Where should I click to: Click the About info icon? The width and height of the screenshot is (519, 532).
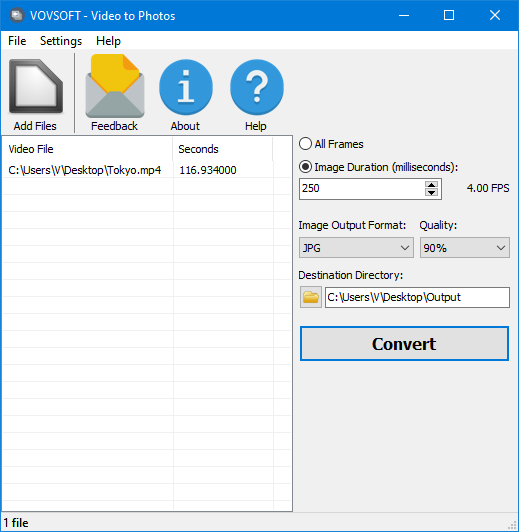[x=186, y=87]
